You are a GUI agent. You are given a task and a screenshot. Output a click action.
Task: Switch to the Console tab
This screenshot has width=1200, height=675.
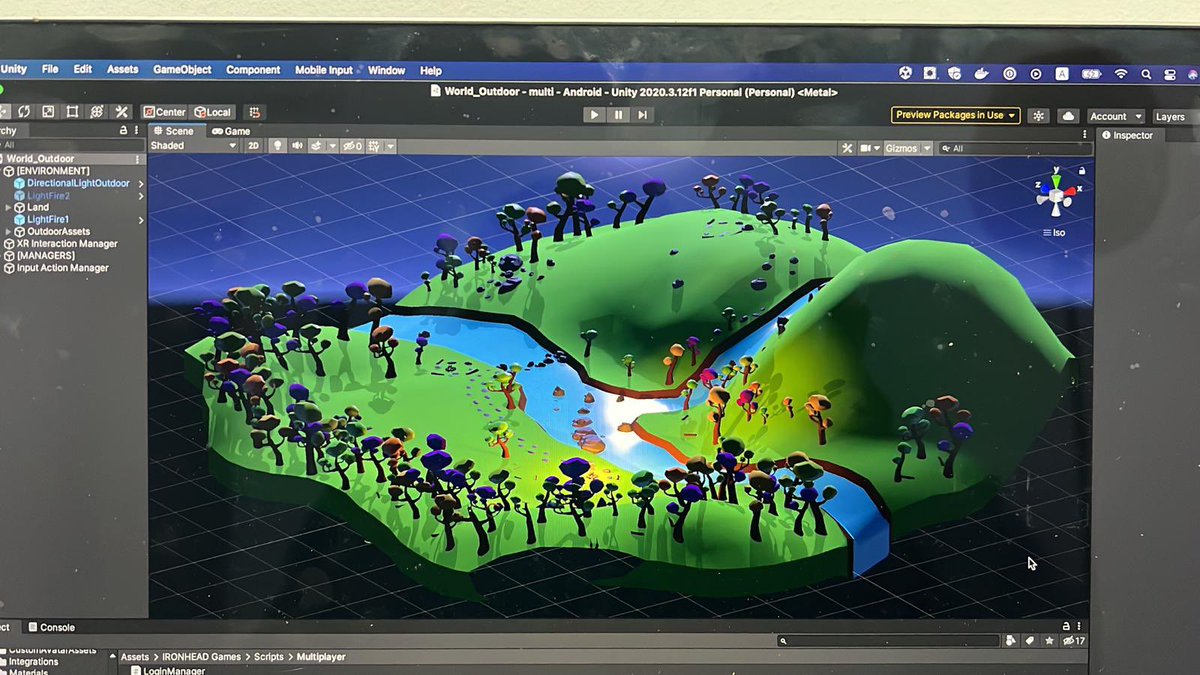51,627
